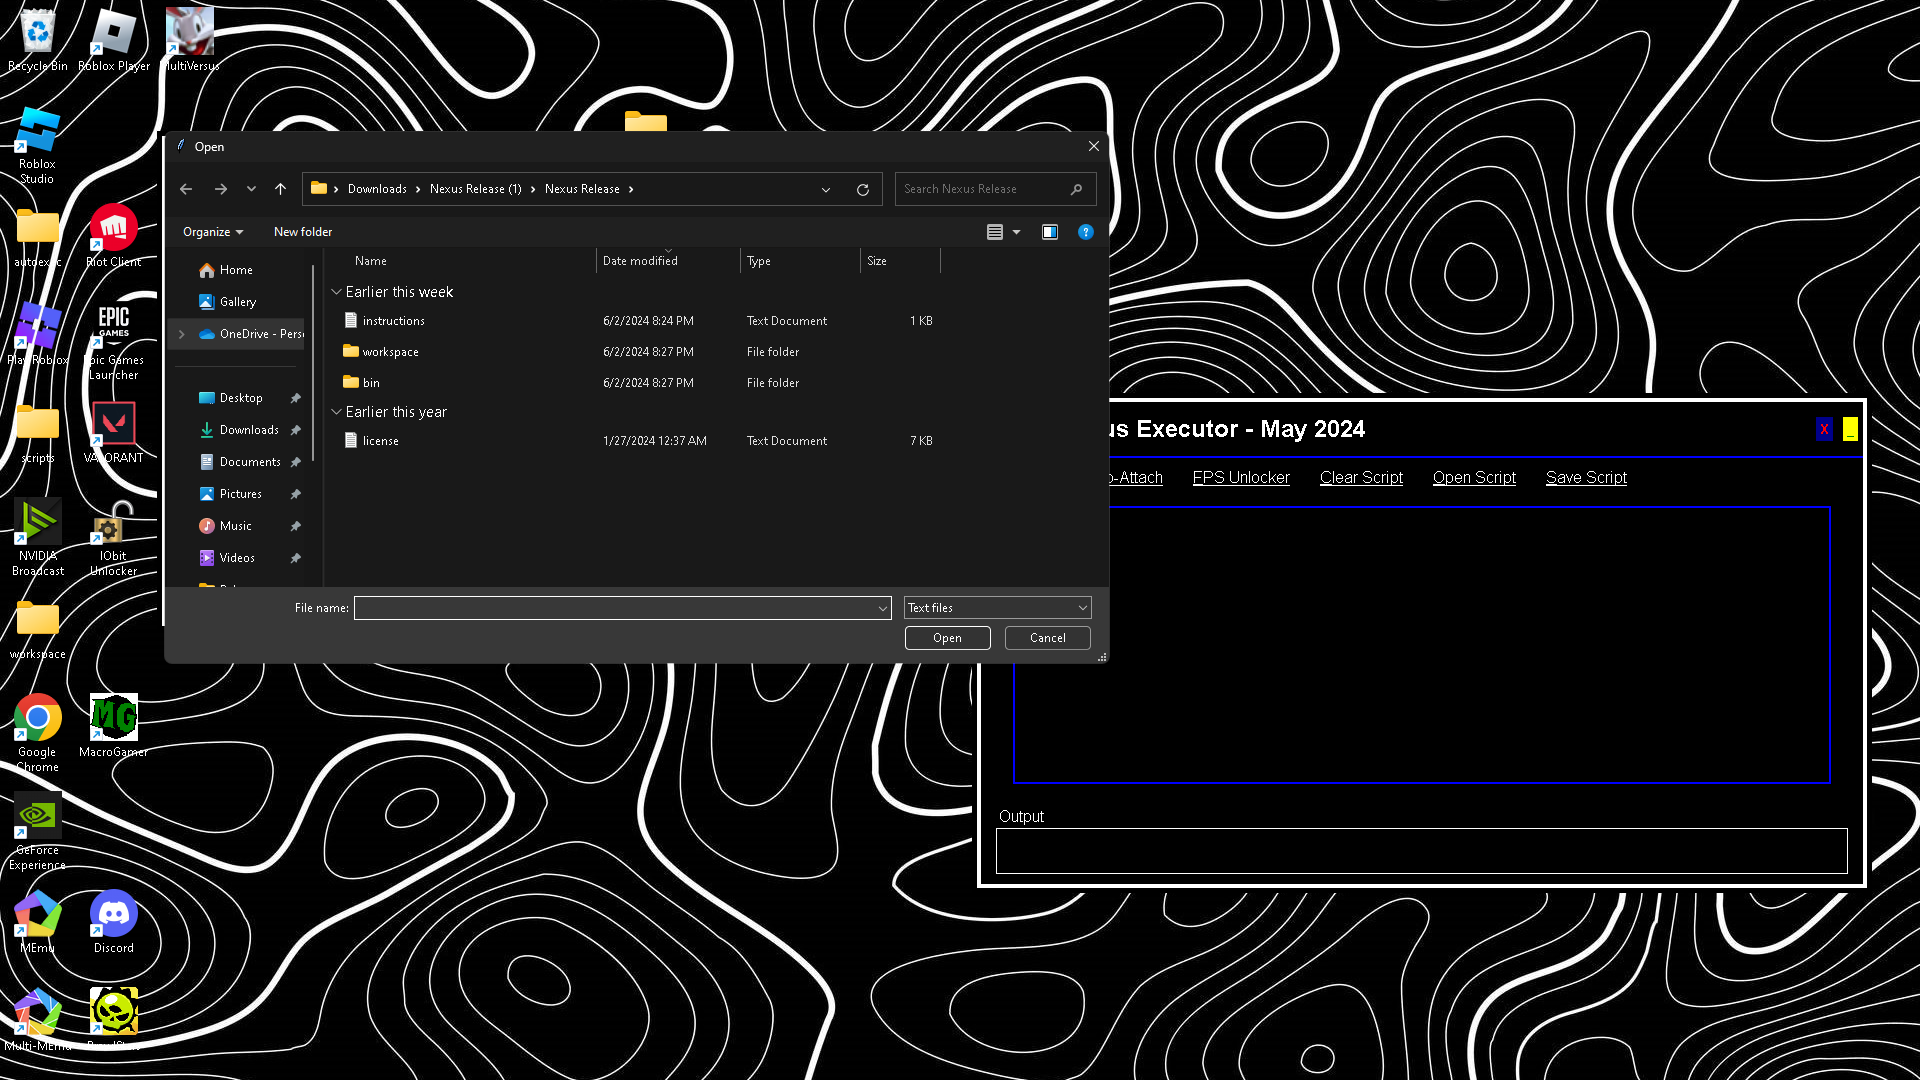Click the Clear Script link
Screen dimensions: 1920x1080
coord(1361,478)
